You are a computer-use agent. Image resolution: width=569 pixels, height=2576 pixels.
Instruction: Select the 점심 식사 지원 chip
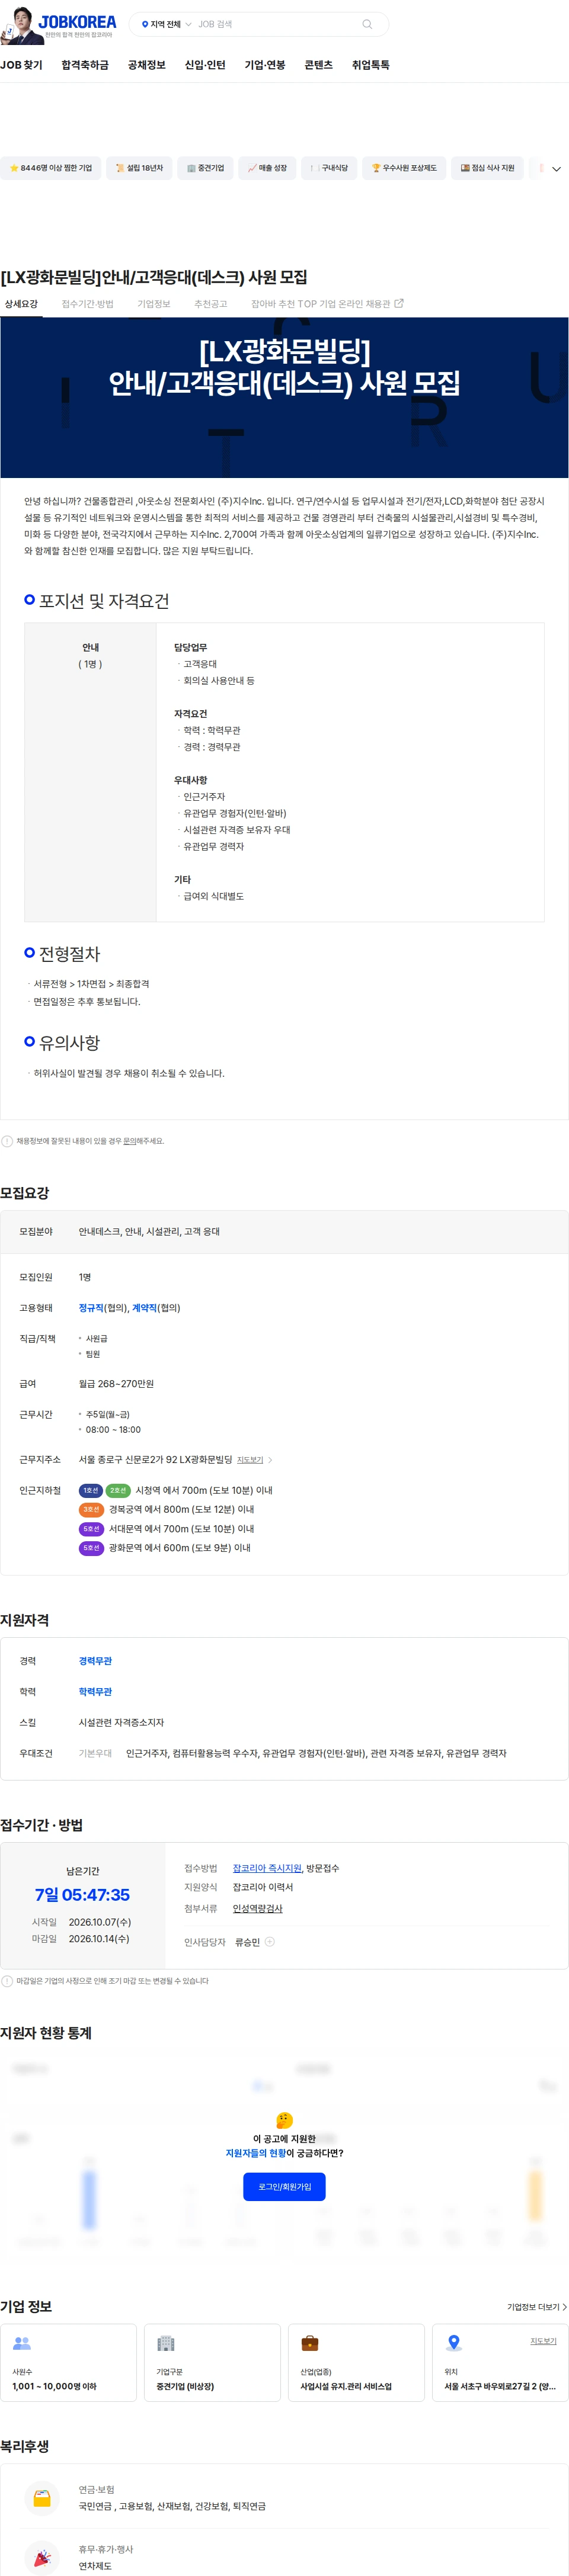pos(487,168)
